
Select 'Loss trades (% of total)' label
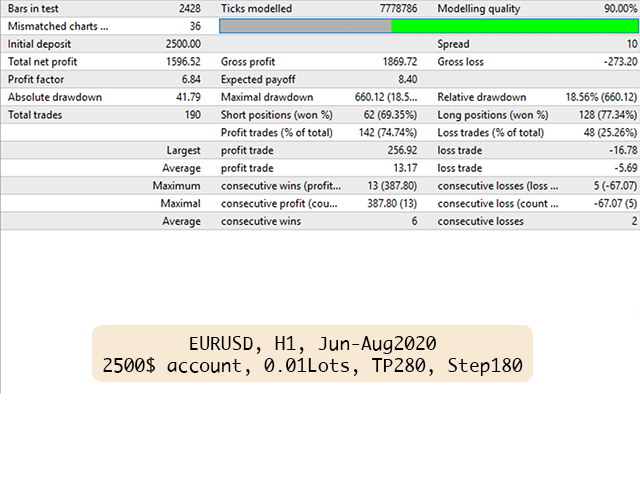(491, 133)
